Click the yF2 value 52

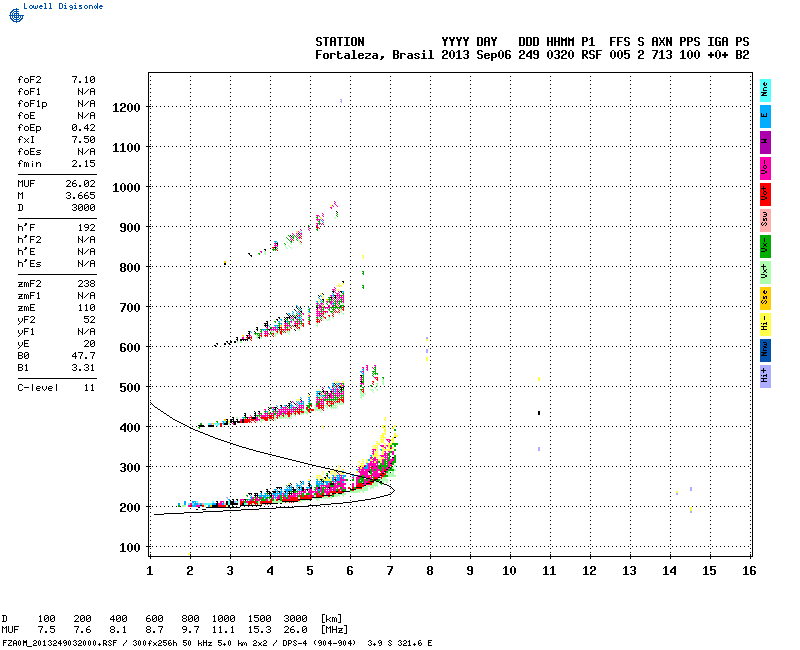[89, 320]
